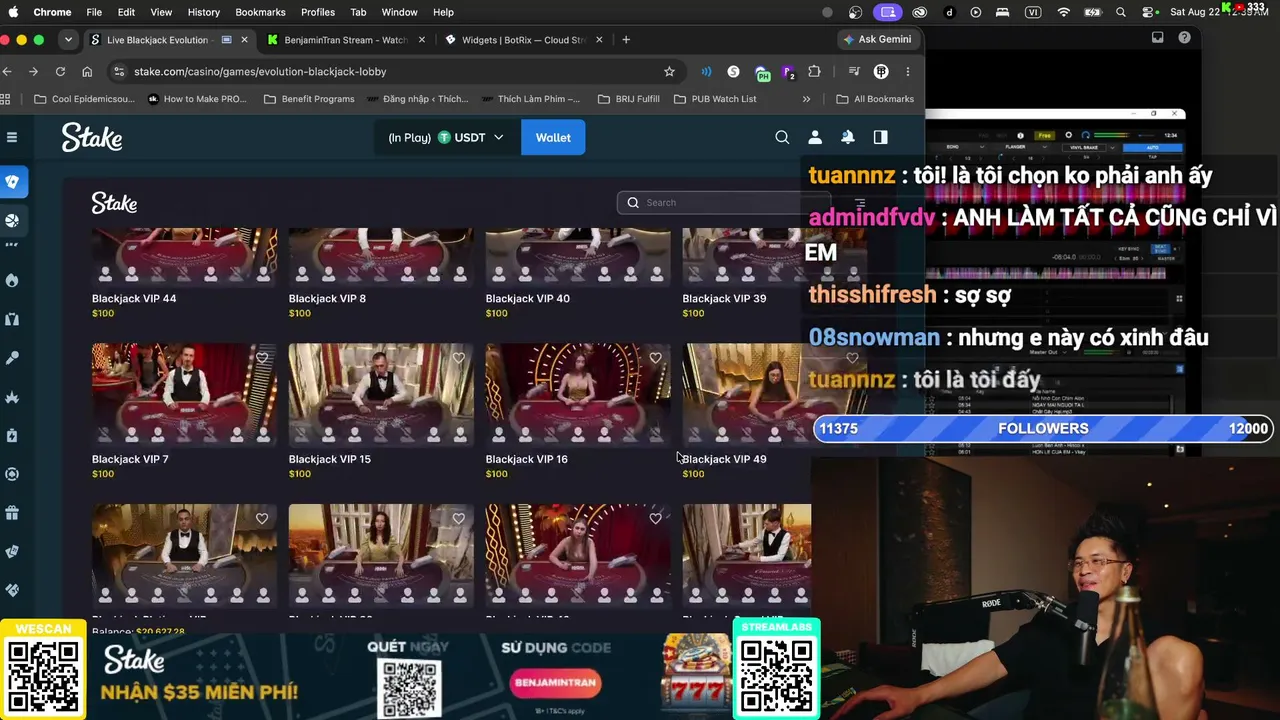Open the Blackjack VIP 15 table thumbnail
This screenshot has width=1280, height=720.
pyautogui.click(x=381, y=394)
